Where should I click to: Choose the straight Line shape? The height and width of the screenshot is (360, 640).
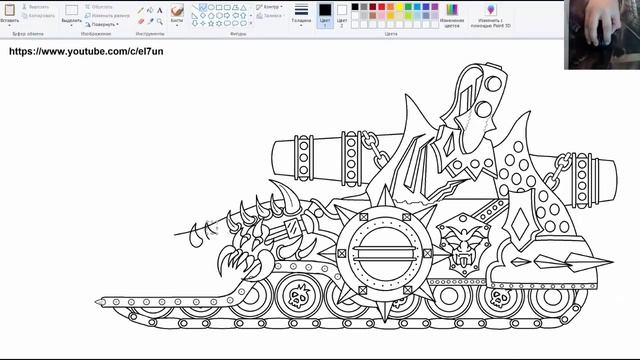pos(195,7)
